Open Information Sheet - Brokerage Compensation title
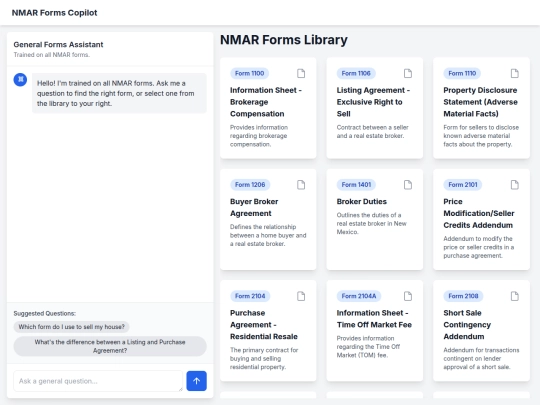540x405 pixels. click(x=266, y=102)
